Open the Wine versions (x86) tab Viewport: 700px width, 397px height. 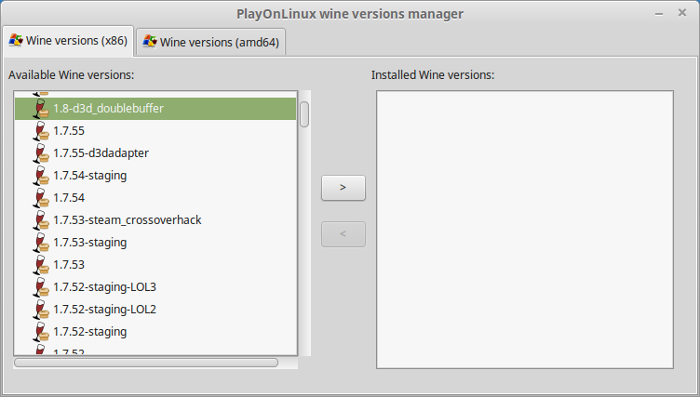[68, 41]
